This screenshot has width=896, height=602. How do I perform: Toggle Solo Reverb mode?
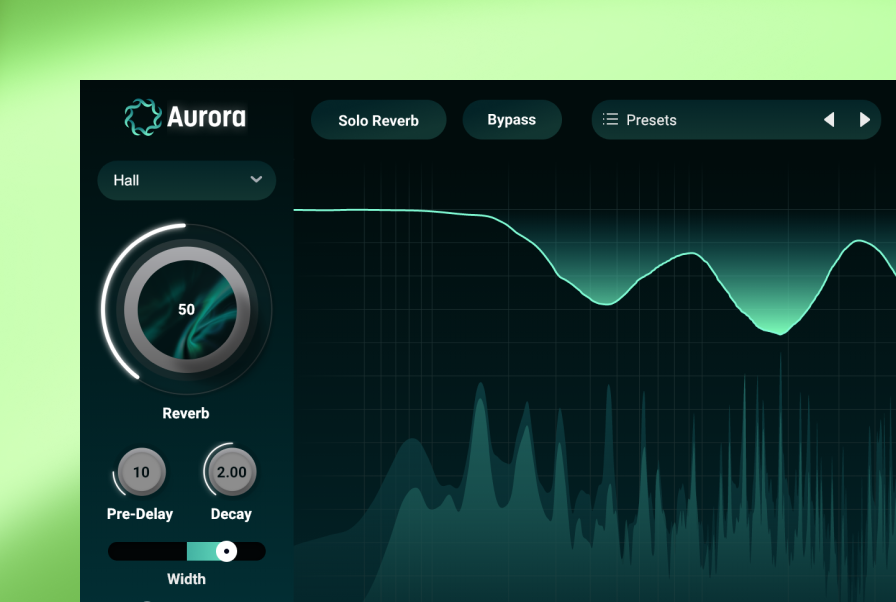(378, 120)
